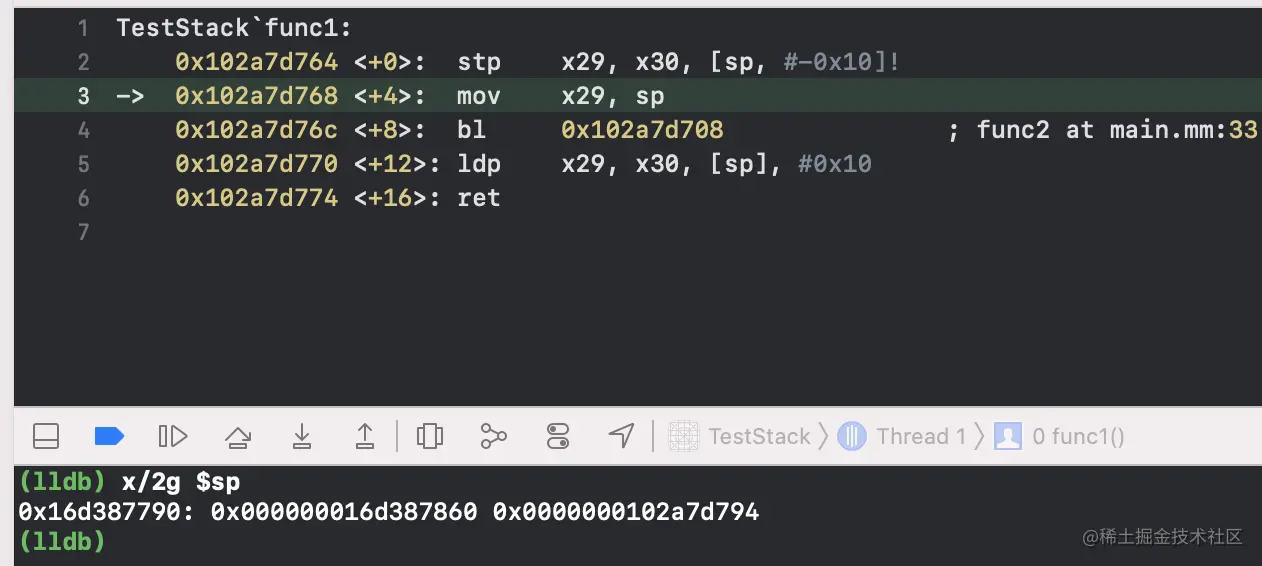Click the empty lldb prompt line

click(62, 541)
